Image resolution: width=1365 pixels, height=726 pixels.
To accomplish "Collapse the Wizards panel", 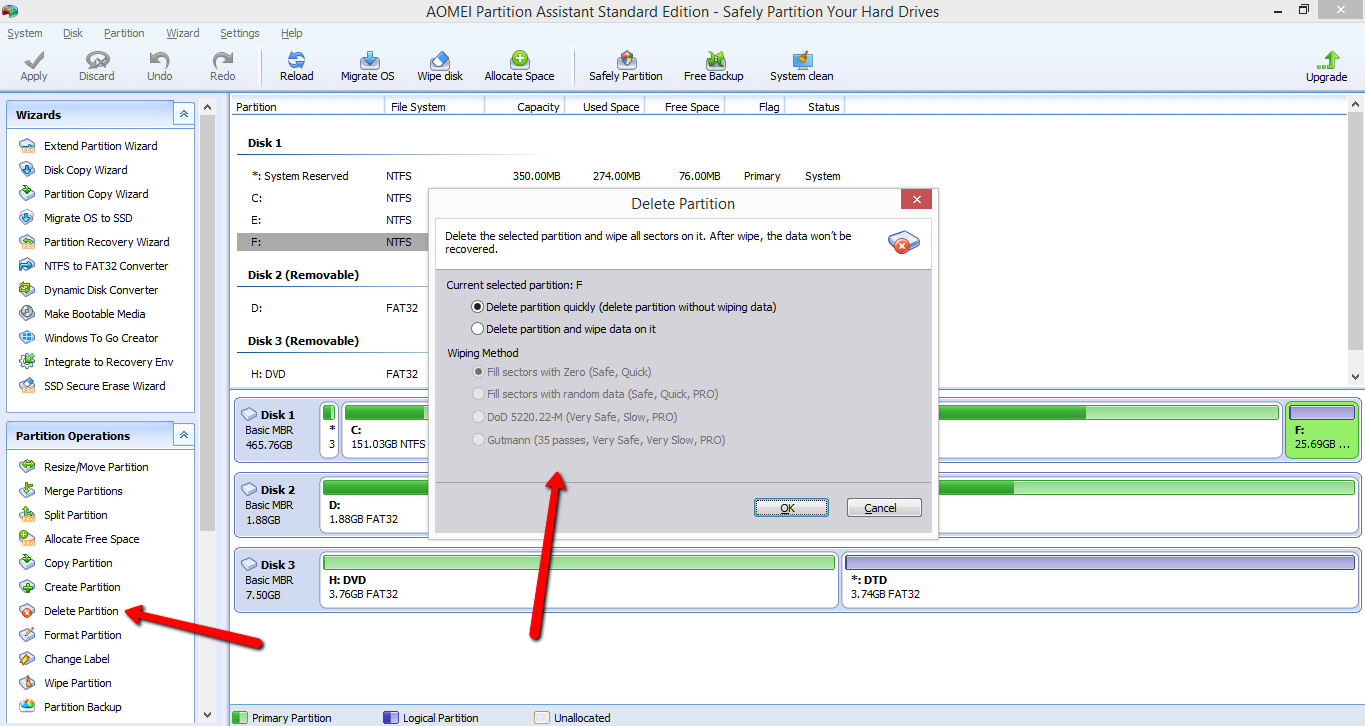I will (184, 114).
